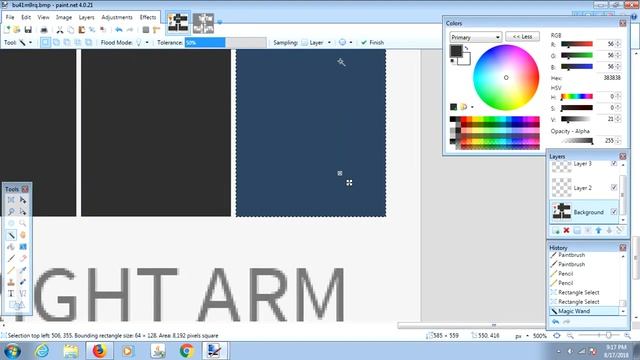The width and height of the screenshot is (640, 360).
Task: Click the Redo arrow in toolbar
Action: coord(129,30)
